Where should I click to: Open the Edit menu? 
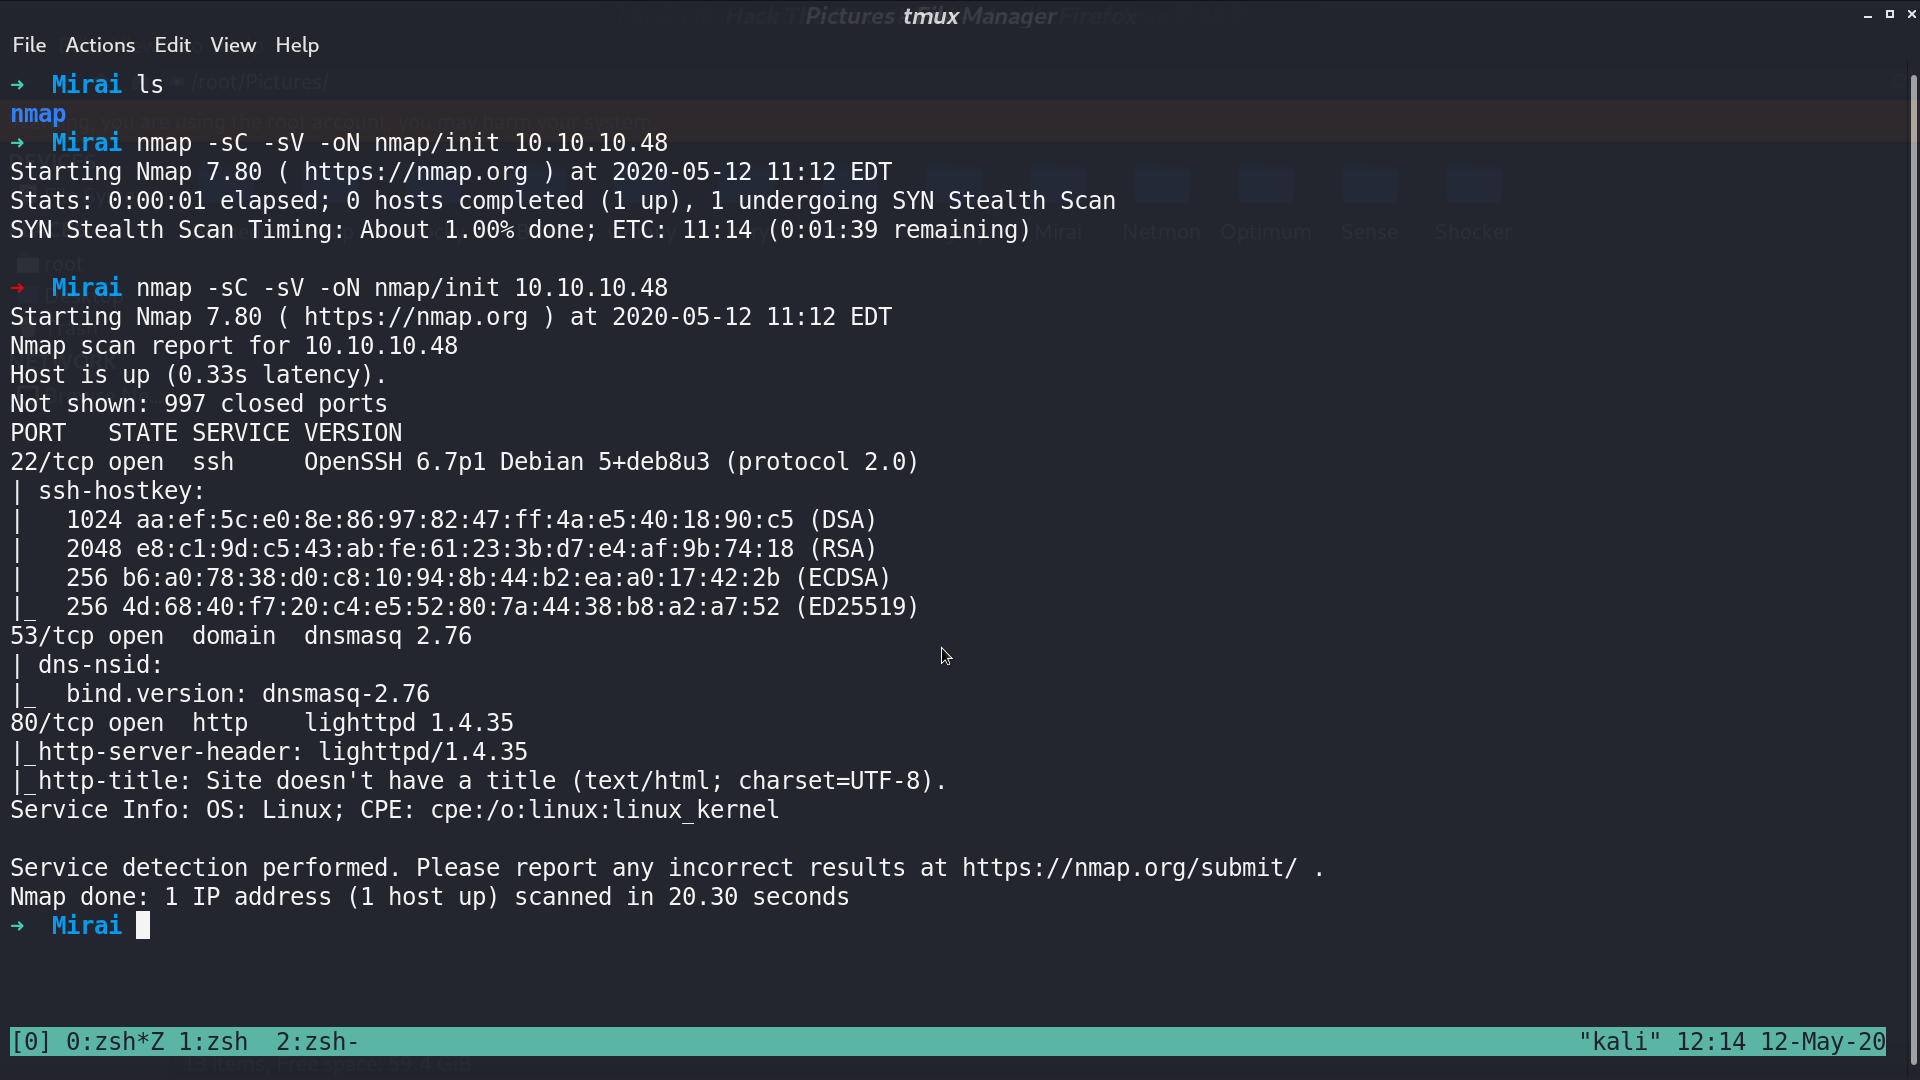coord(172,45)
